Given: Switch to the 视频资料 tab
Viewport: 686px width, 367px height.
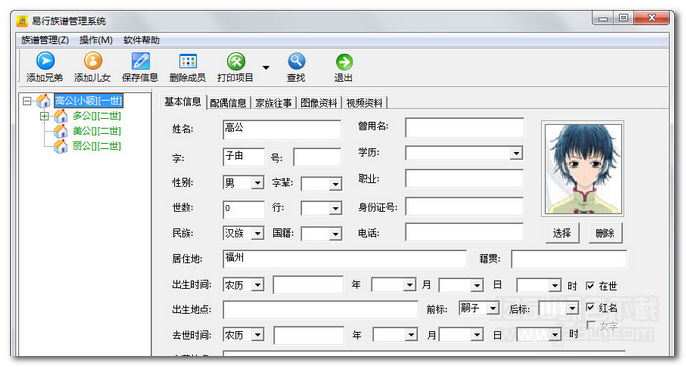Looking at the screenshot, I should click(364, 103).
